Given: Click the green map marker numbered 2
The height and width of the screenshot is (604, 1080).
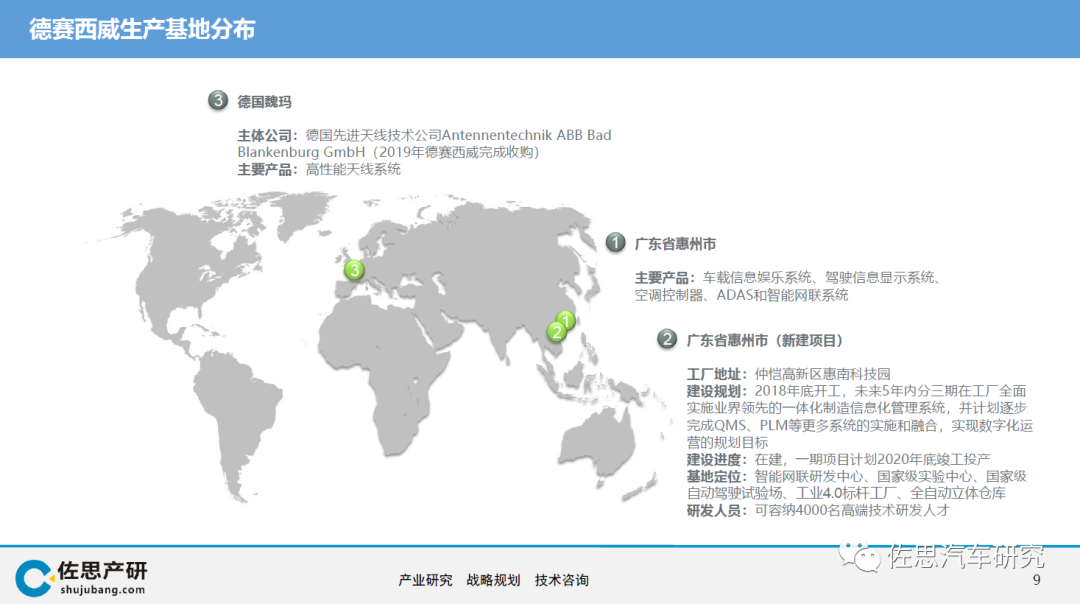Looking at the screenshot, I should 557,332.
